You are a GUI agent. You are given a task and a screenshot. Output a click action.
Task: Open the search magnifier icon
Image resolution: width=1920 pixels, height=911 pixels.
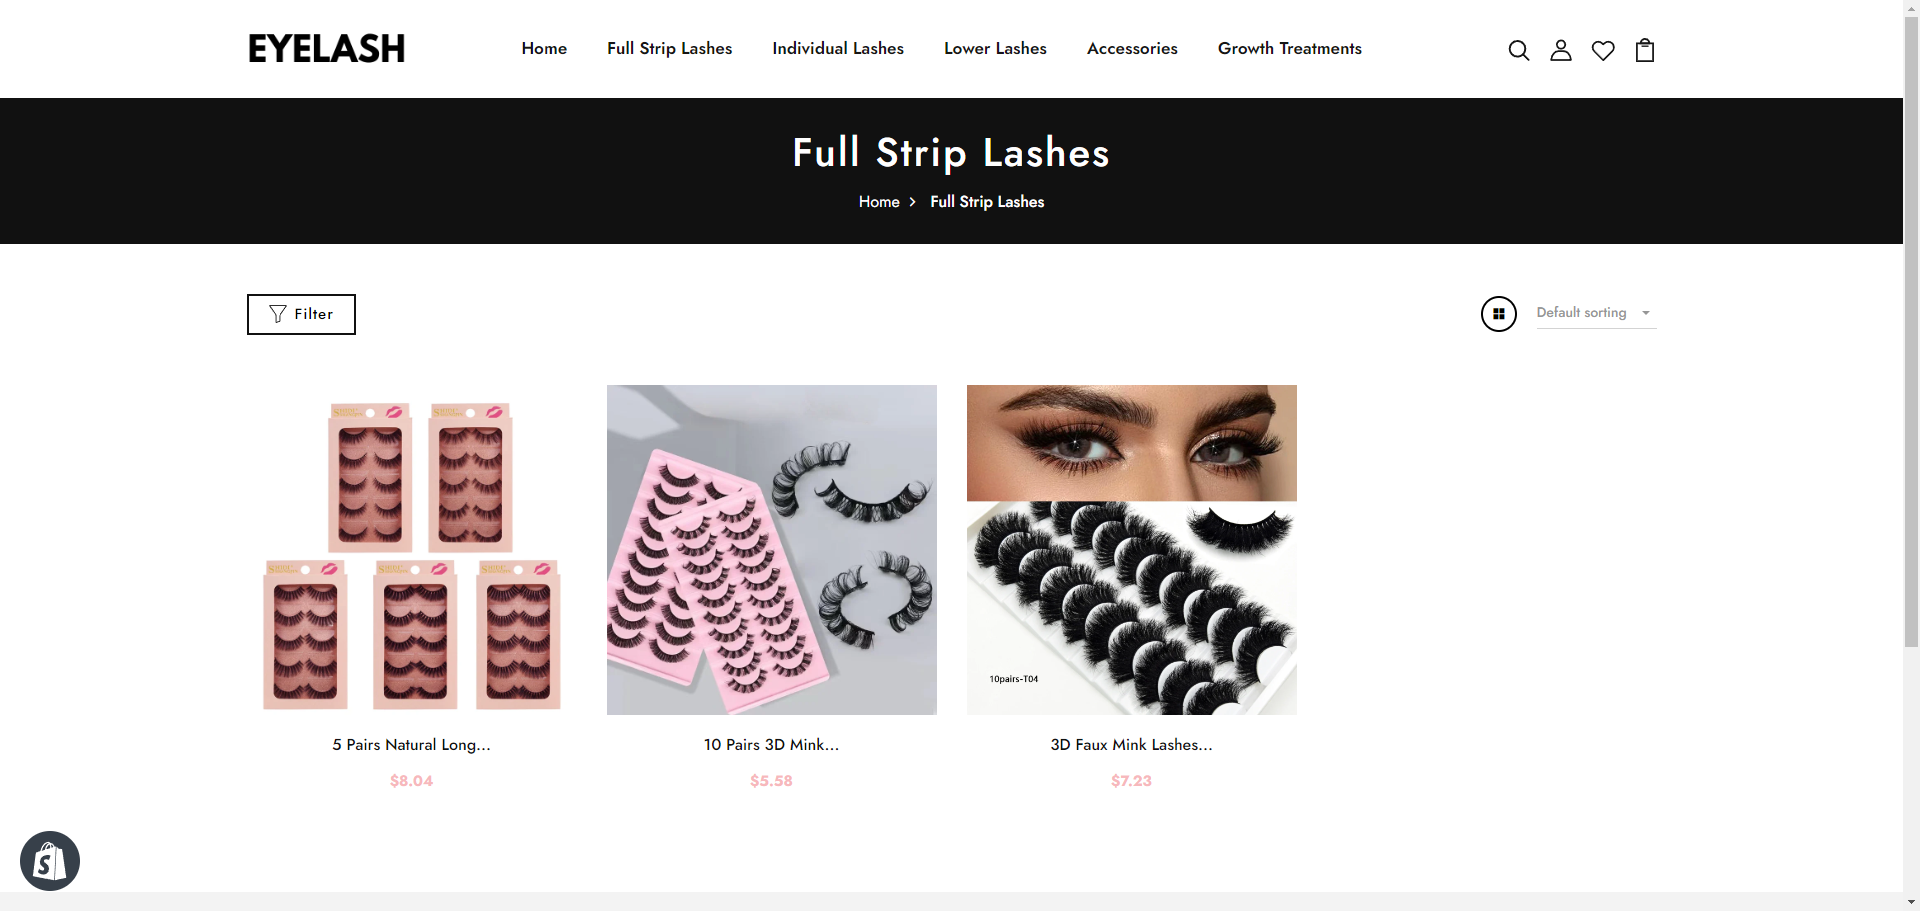tap(1518, 50)
